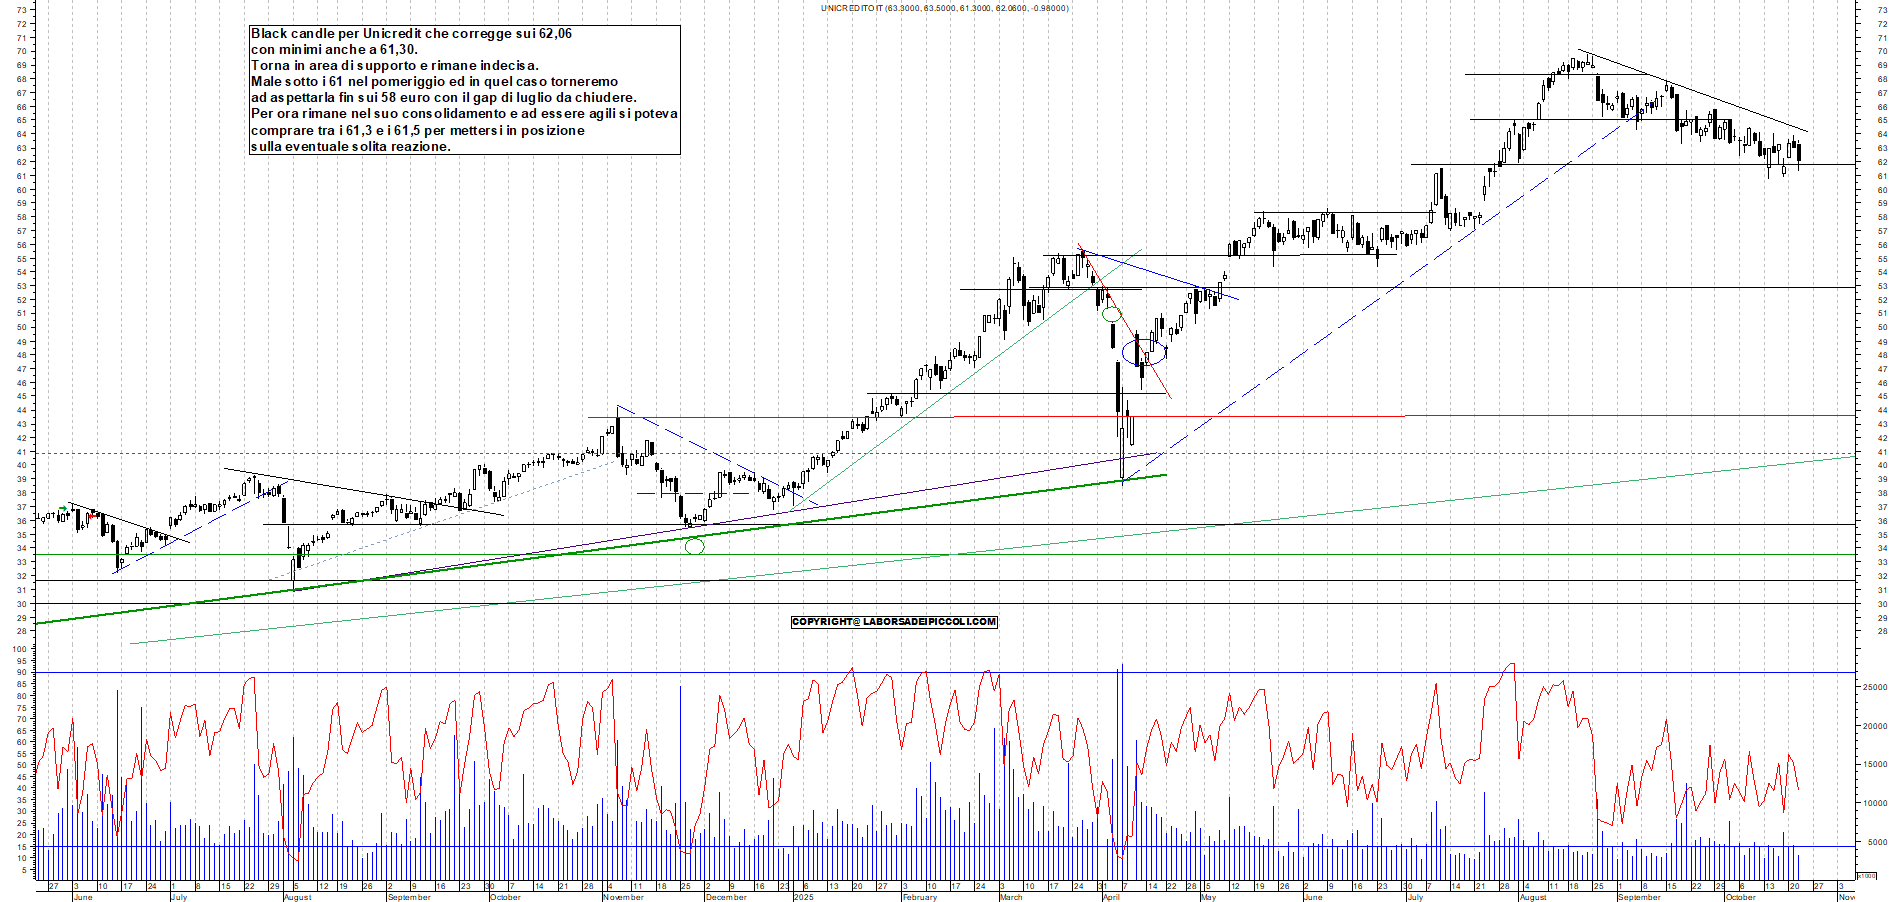1890x902 pixels.
Task: Select the Black candle commentary text box
Action: [465, 90]
